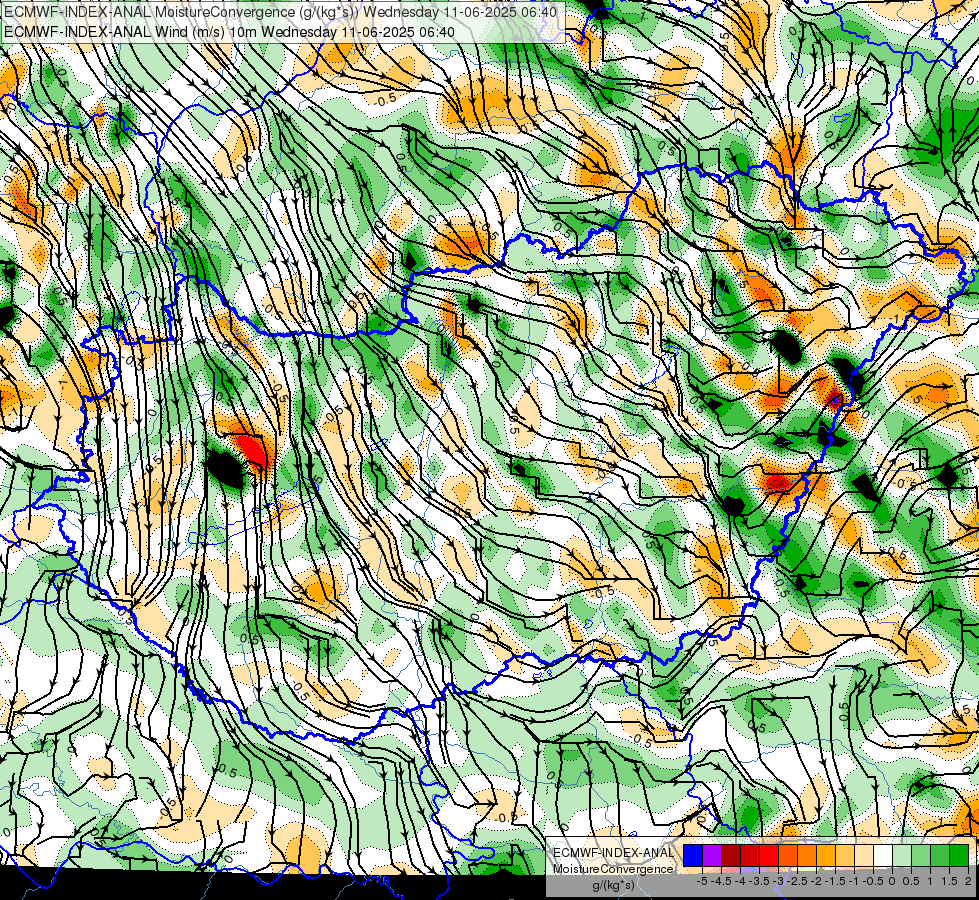The width and height of the screenshot is (979, 900).
Task: Click the -4.5 value on the legend scale
Action: pos(721,881)
